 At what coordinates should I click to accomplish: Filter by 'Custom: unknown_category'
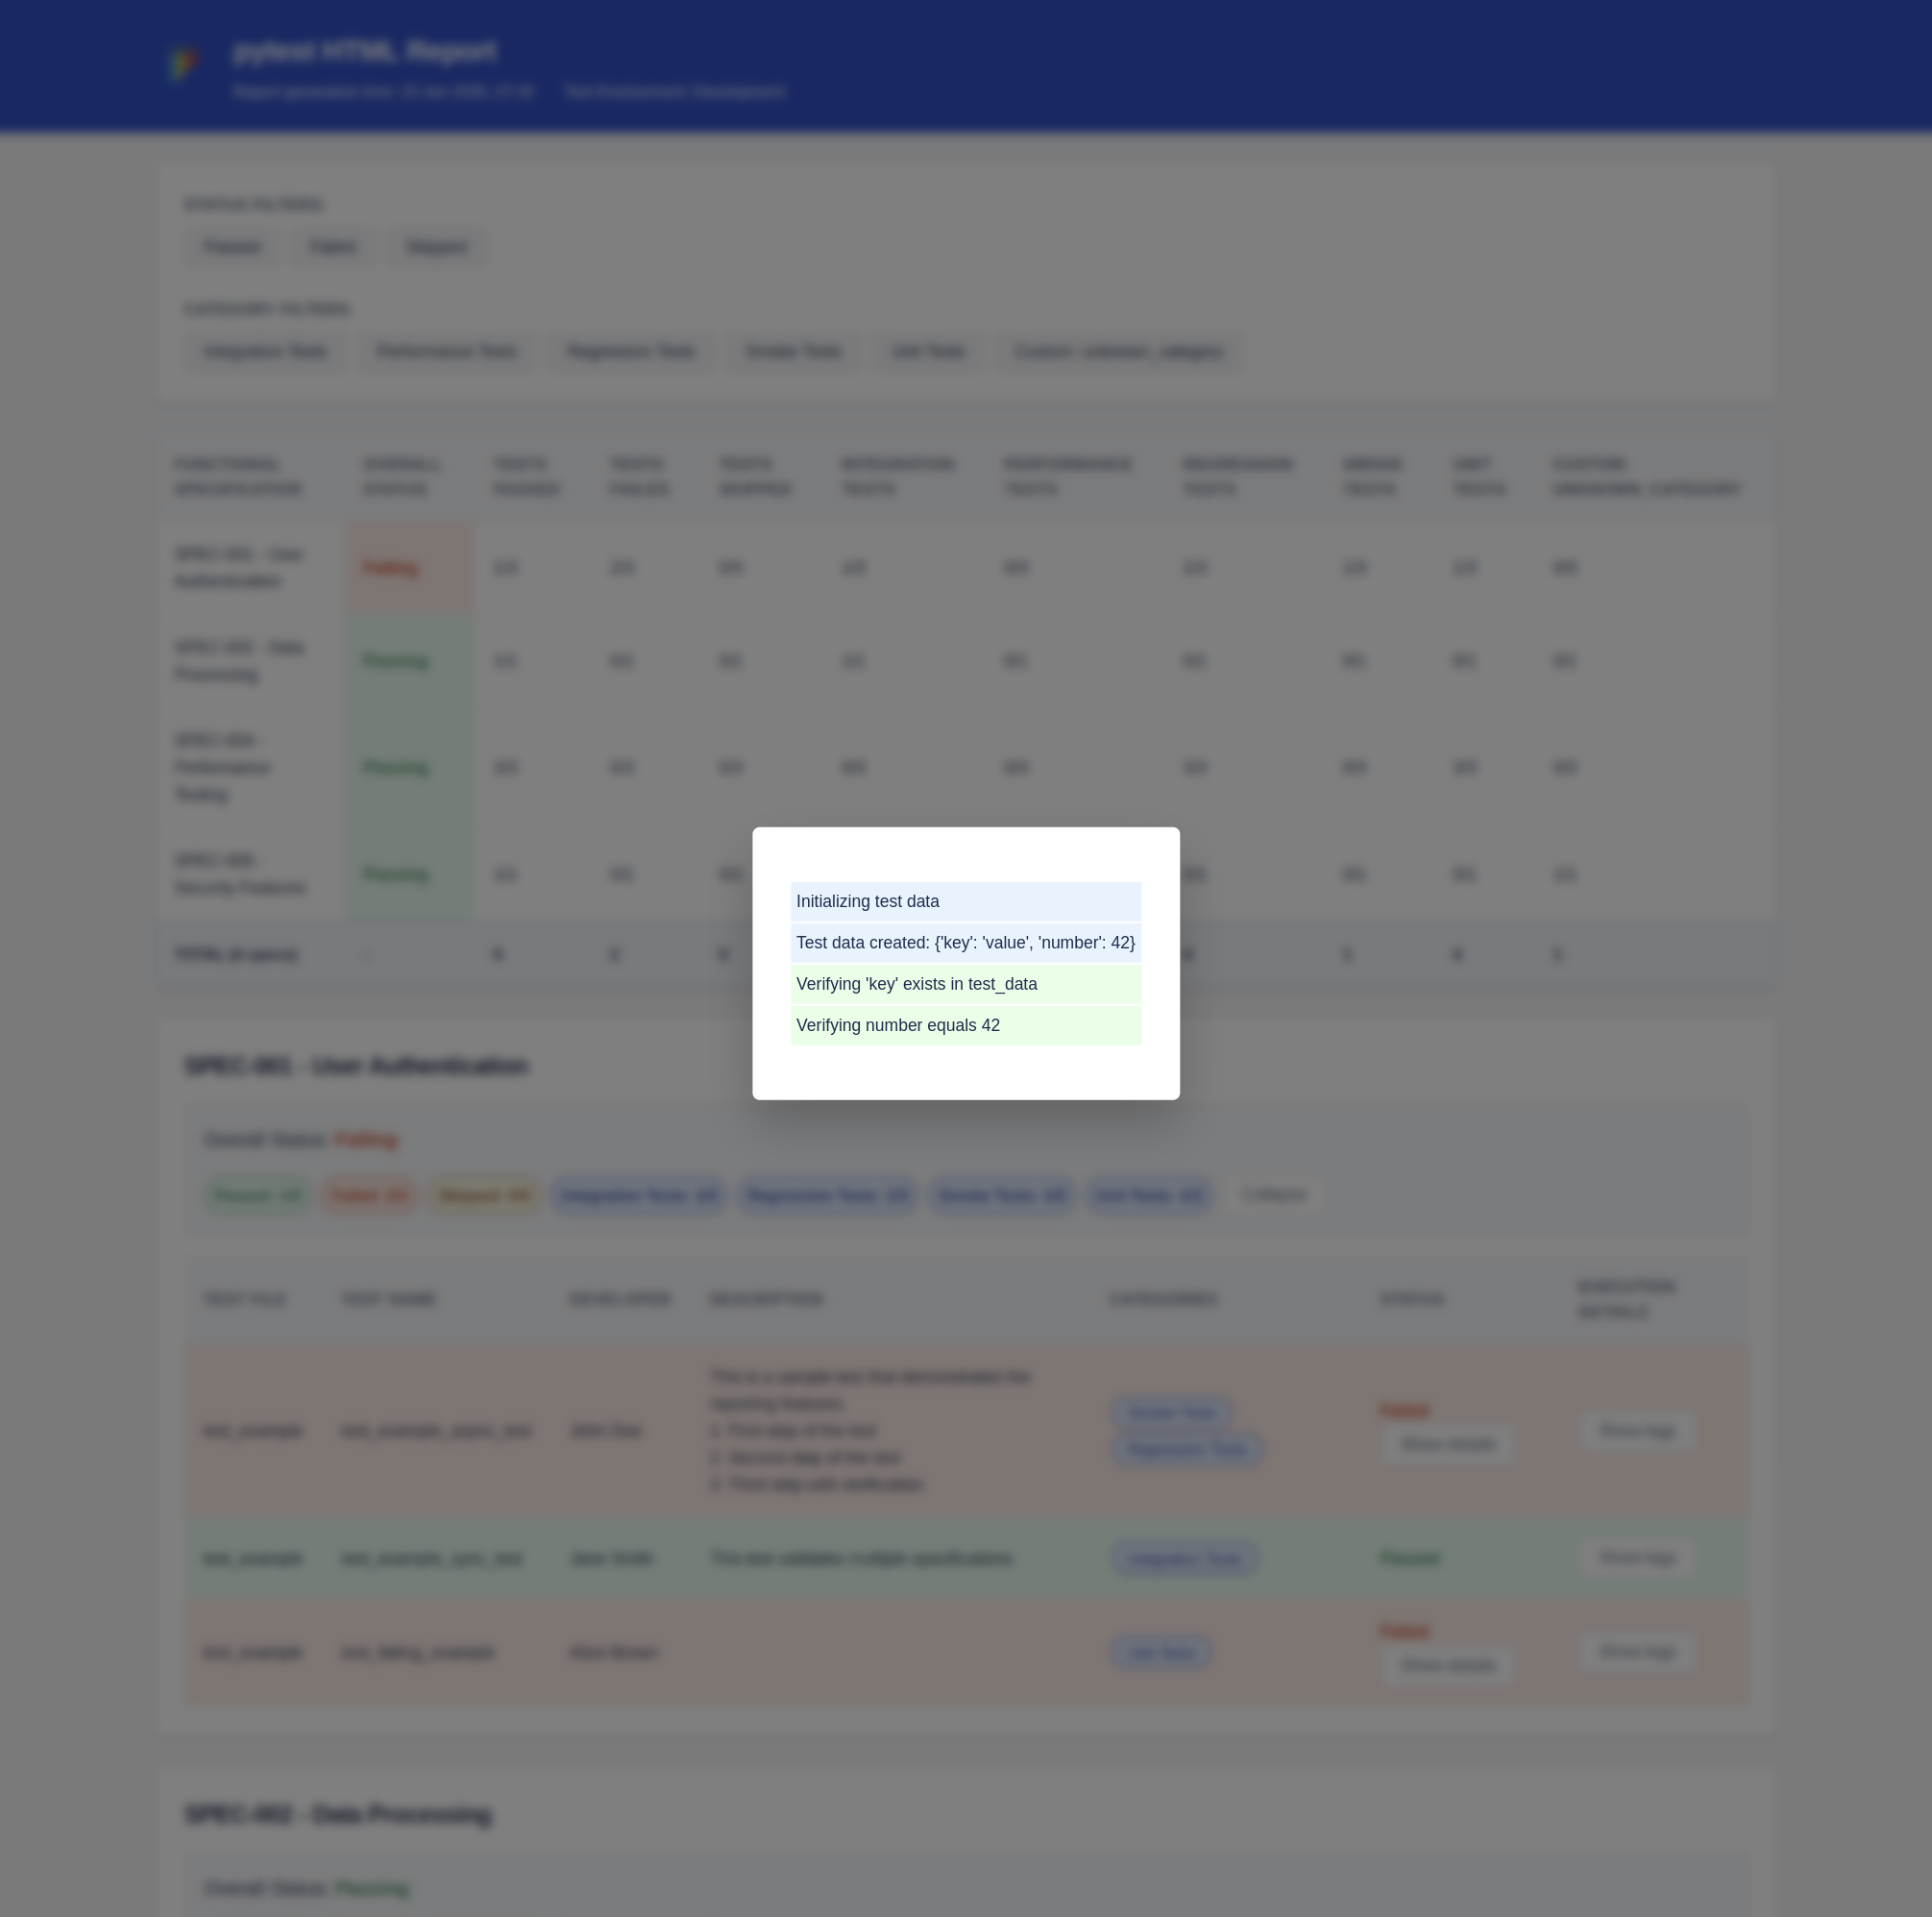point(1119,351)
